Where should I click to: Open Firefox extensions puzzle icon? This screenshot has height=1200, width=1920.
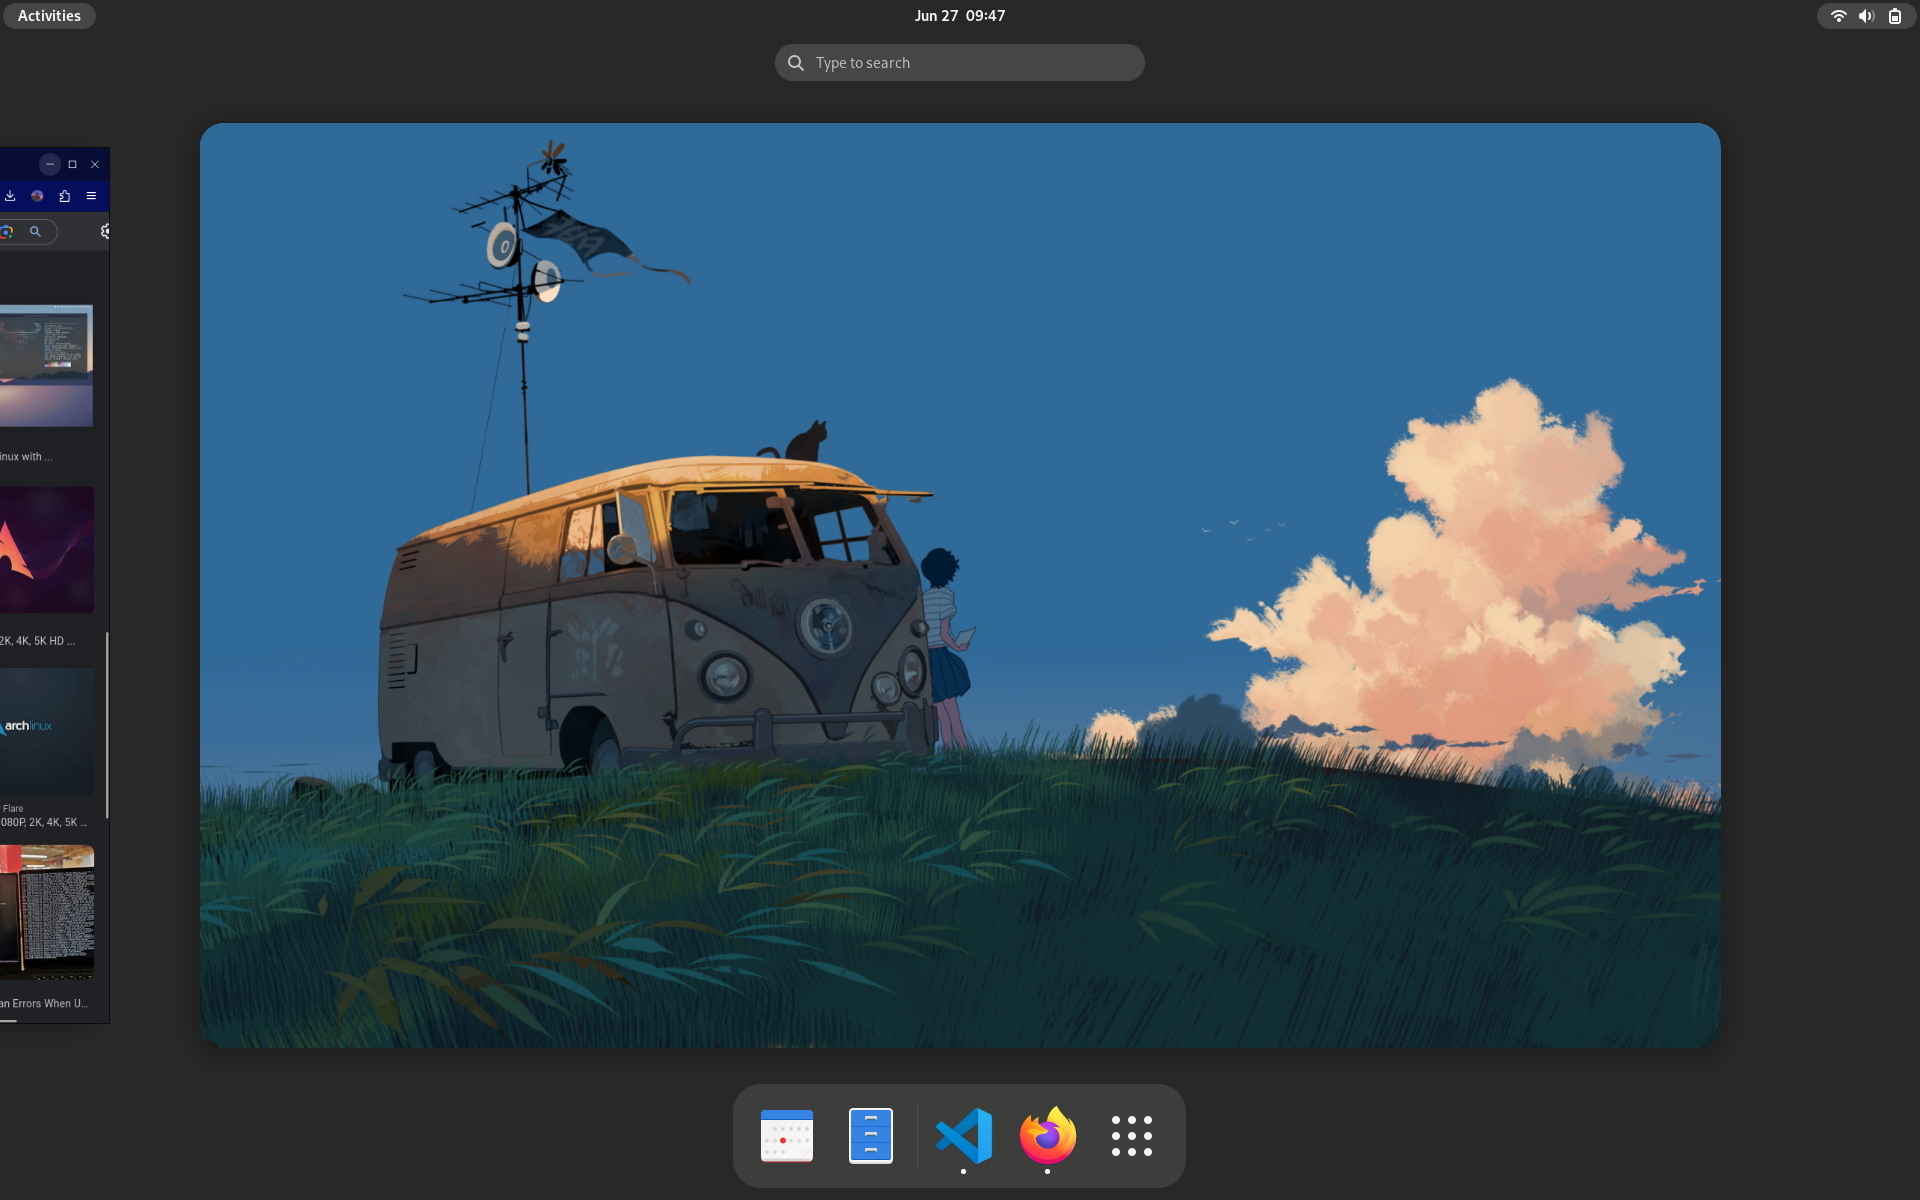coord(64,196)
